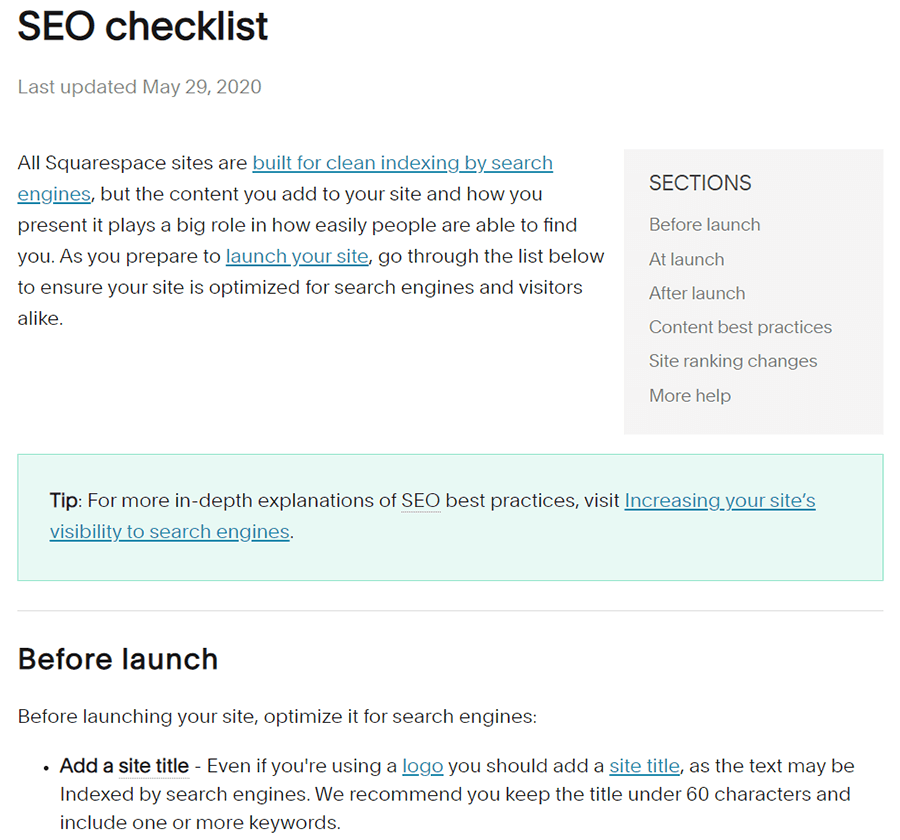The image size is (900, 840).
Task: Open More help section link
Action: tap(690, 396)
